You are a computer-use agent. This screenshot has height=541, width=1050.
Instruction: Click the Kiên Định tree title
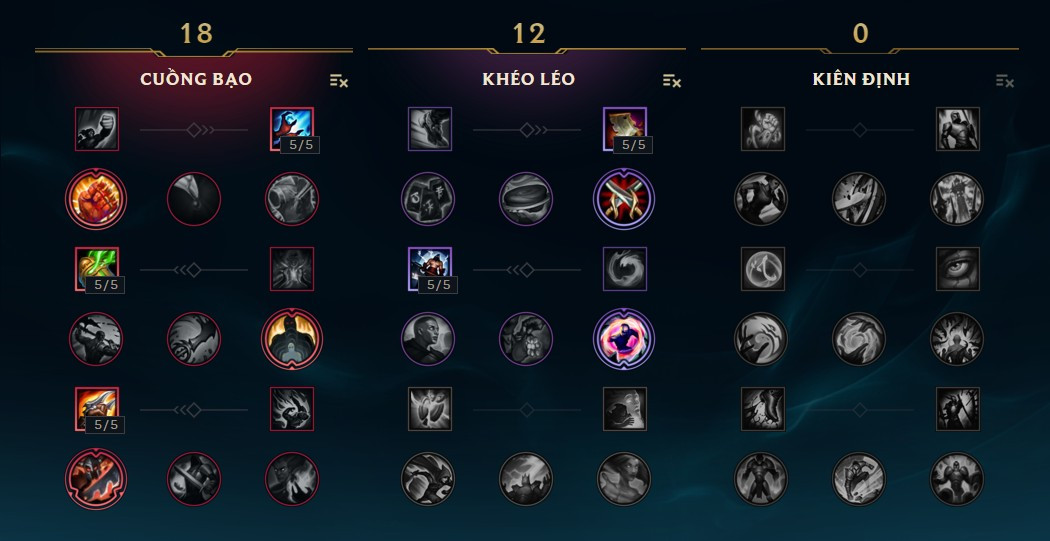[x=861, y=79]
